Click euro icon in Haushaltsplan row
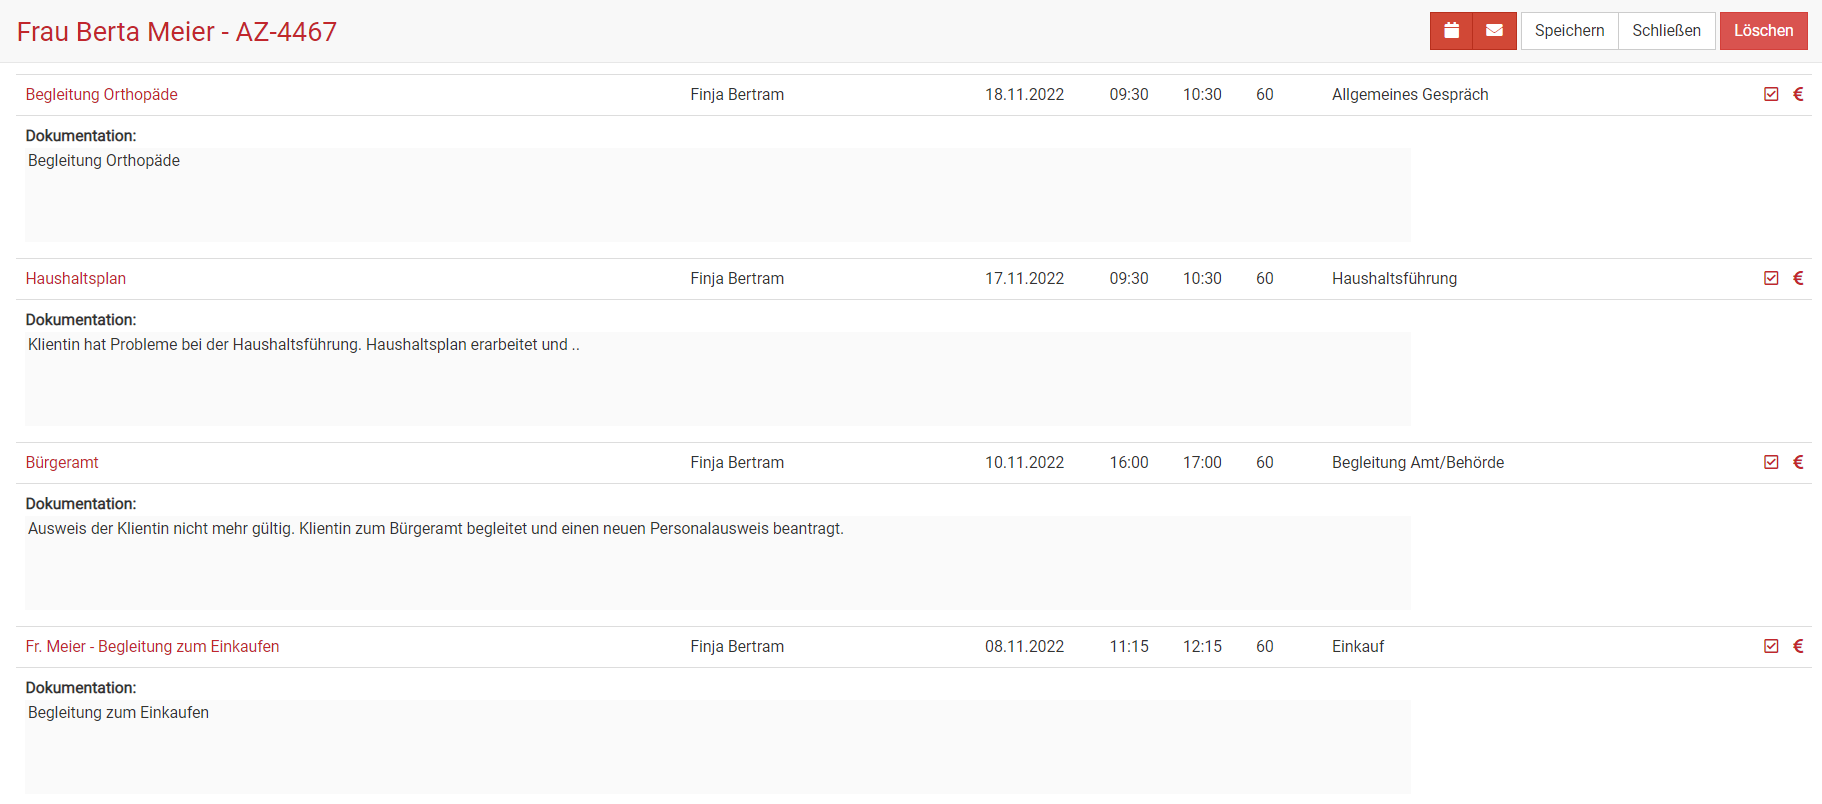The width and height of the screenshot is (1822, 804). (1798, 278)
